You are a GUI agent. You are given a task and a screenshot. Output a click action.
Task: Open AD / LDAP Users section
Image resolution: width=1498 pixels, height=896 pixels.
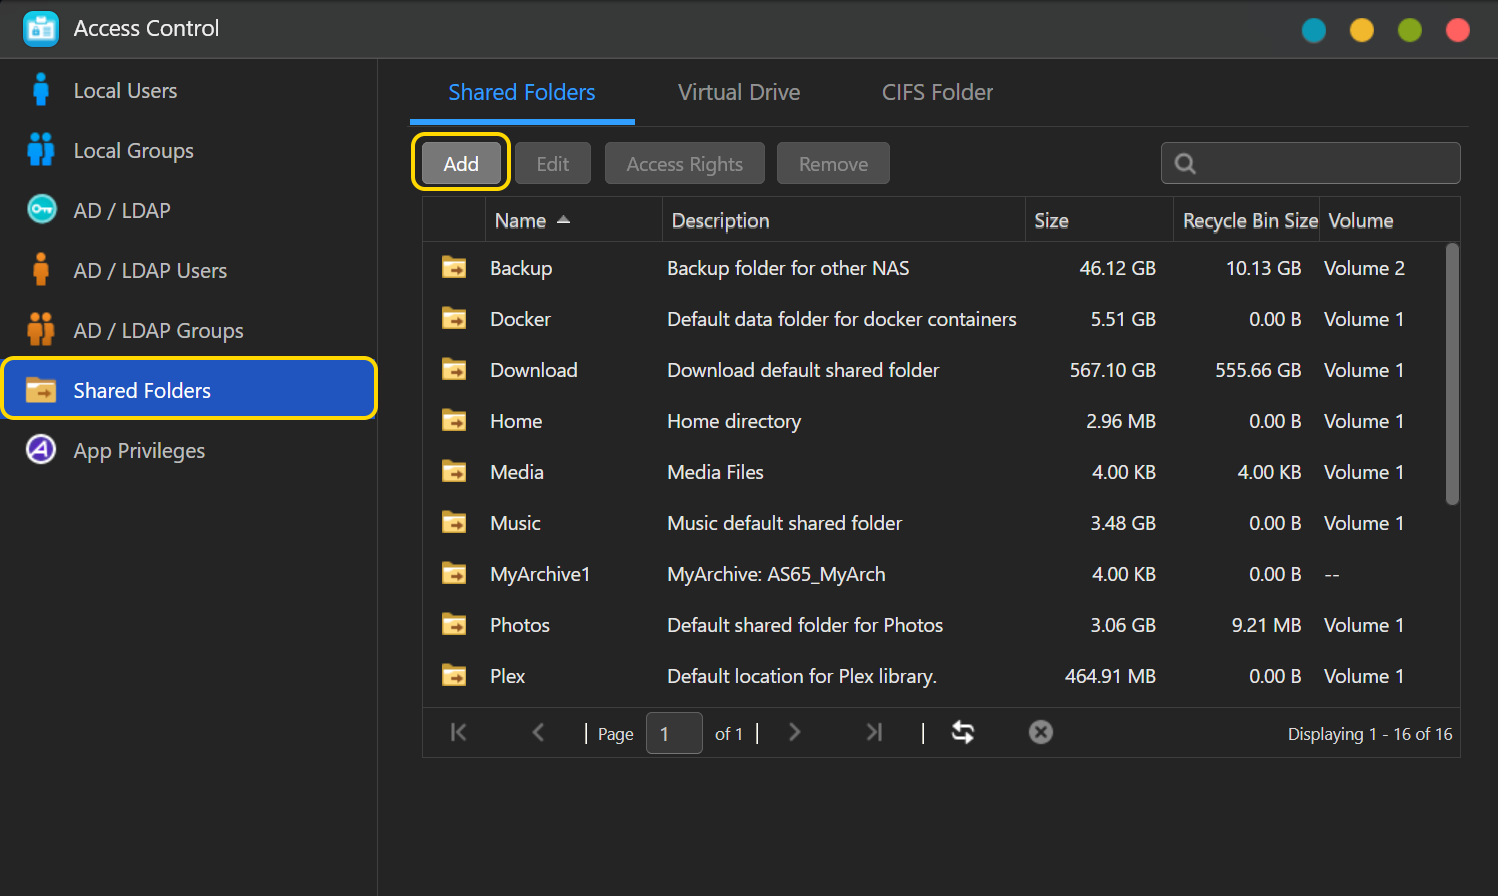[189, 270]
